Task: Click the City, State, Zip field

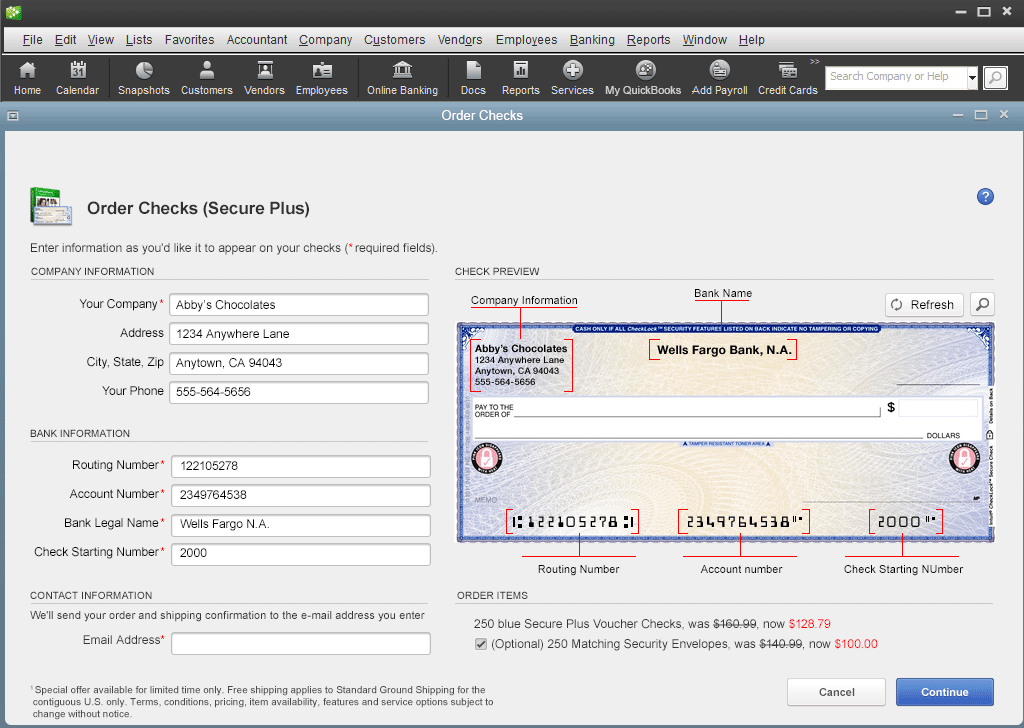Action: pyautogui.click(x=299, y=363)
